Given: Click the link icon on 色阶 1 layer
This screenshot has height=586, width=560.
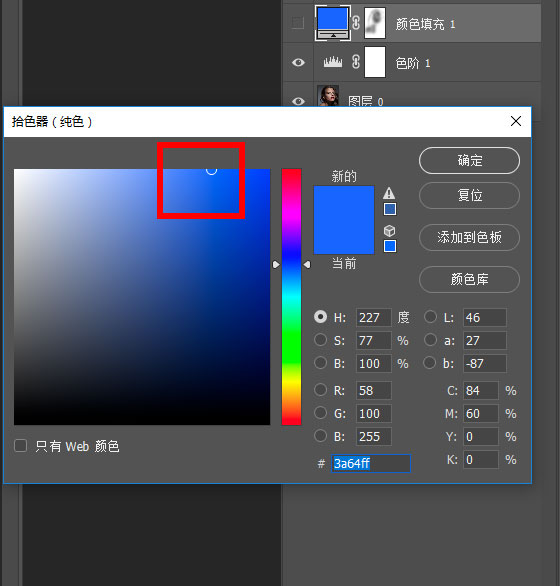Looking at the screenshot, I should pyautogui.click(x=356, y=62).
